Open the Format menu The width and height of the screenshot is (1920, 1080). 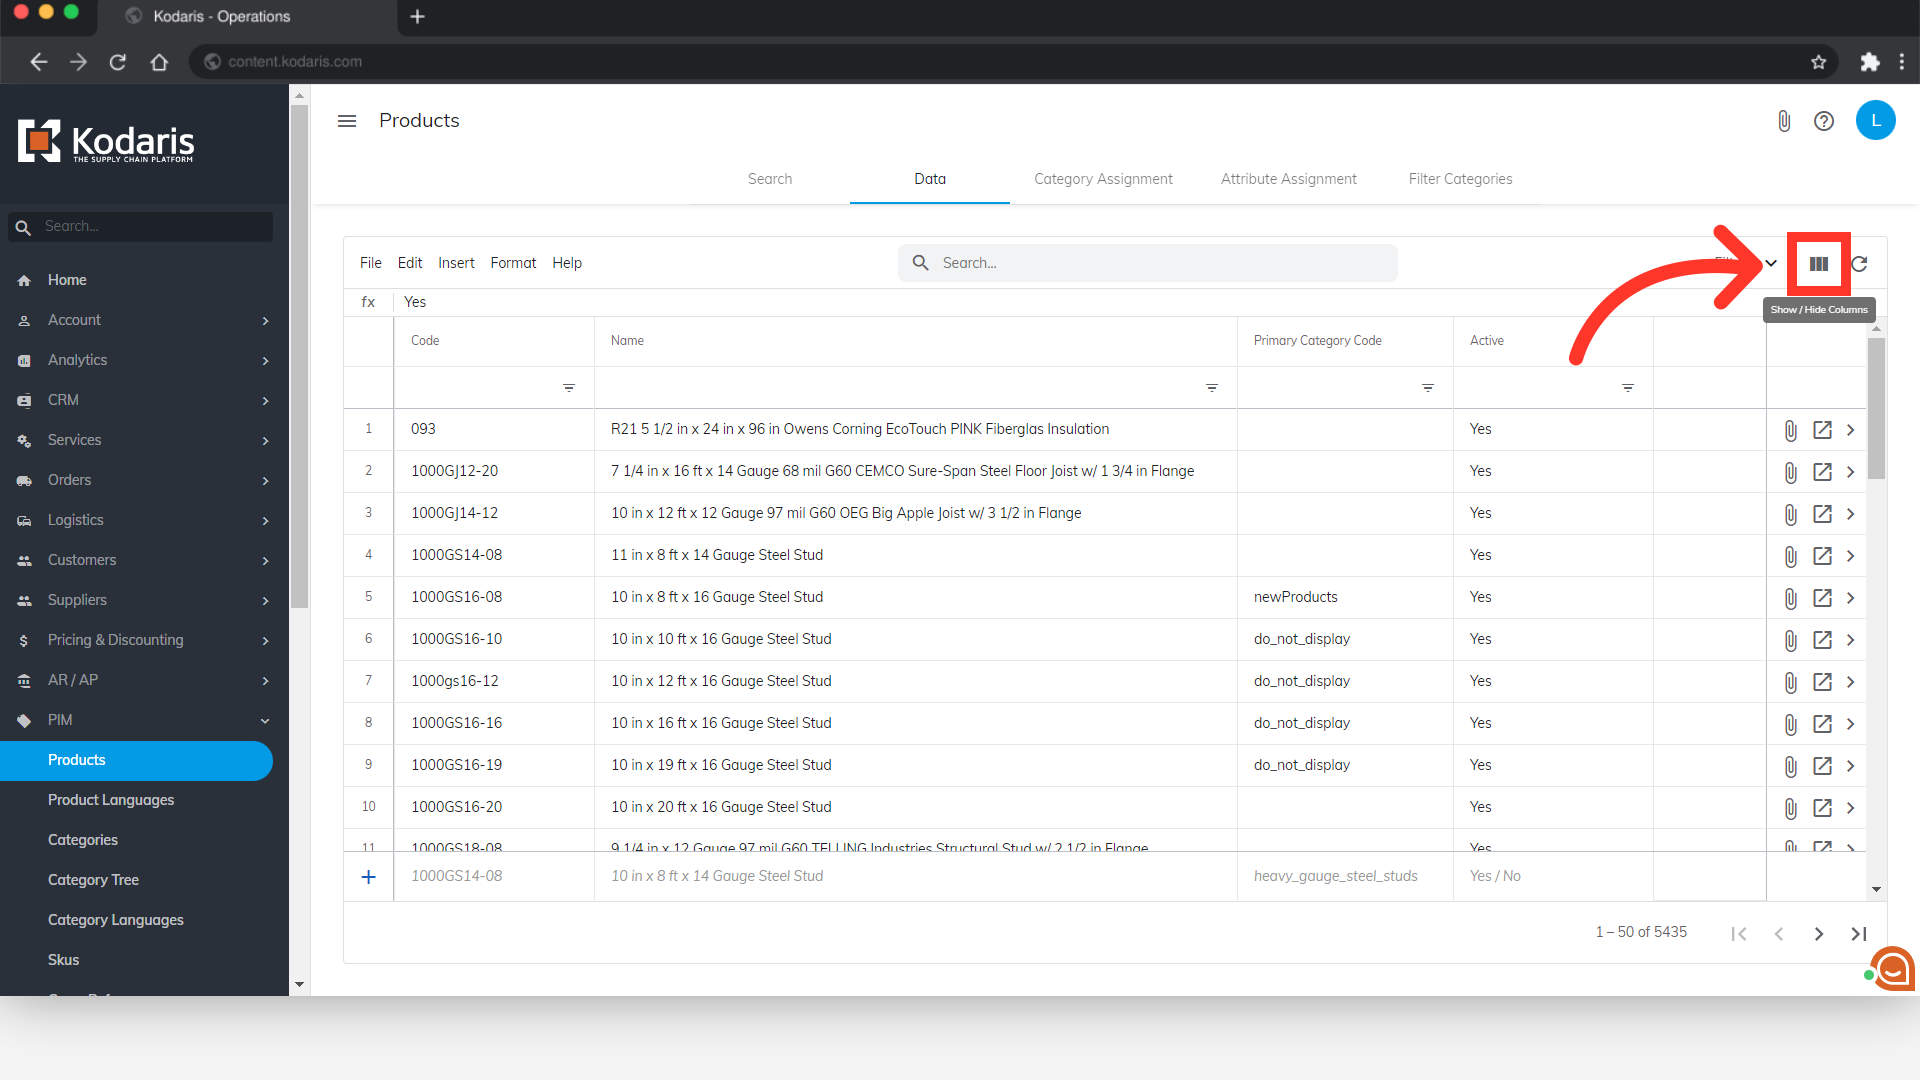[x=513, y=263]
